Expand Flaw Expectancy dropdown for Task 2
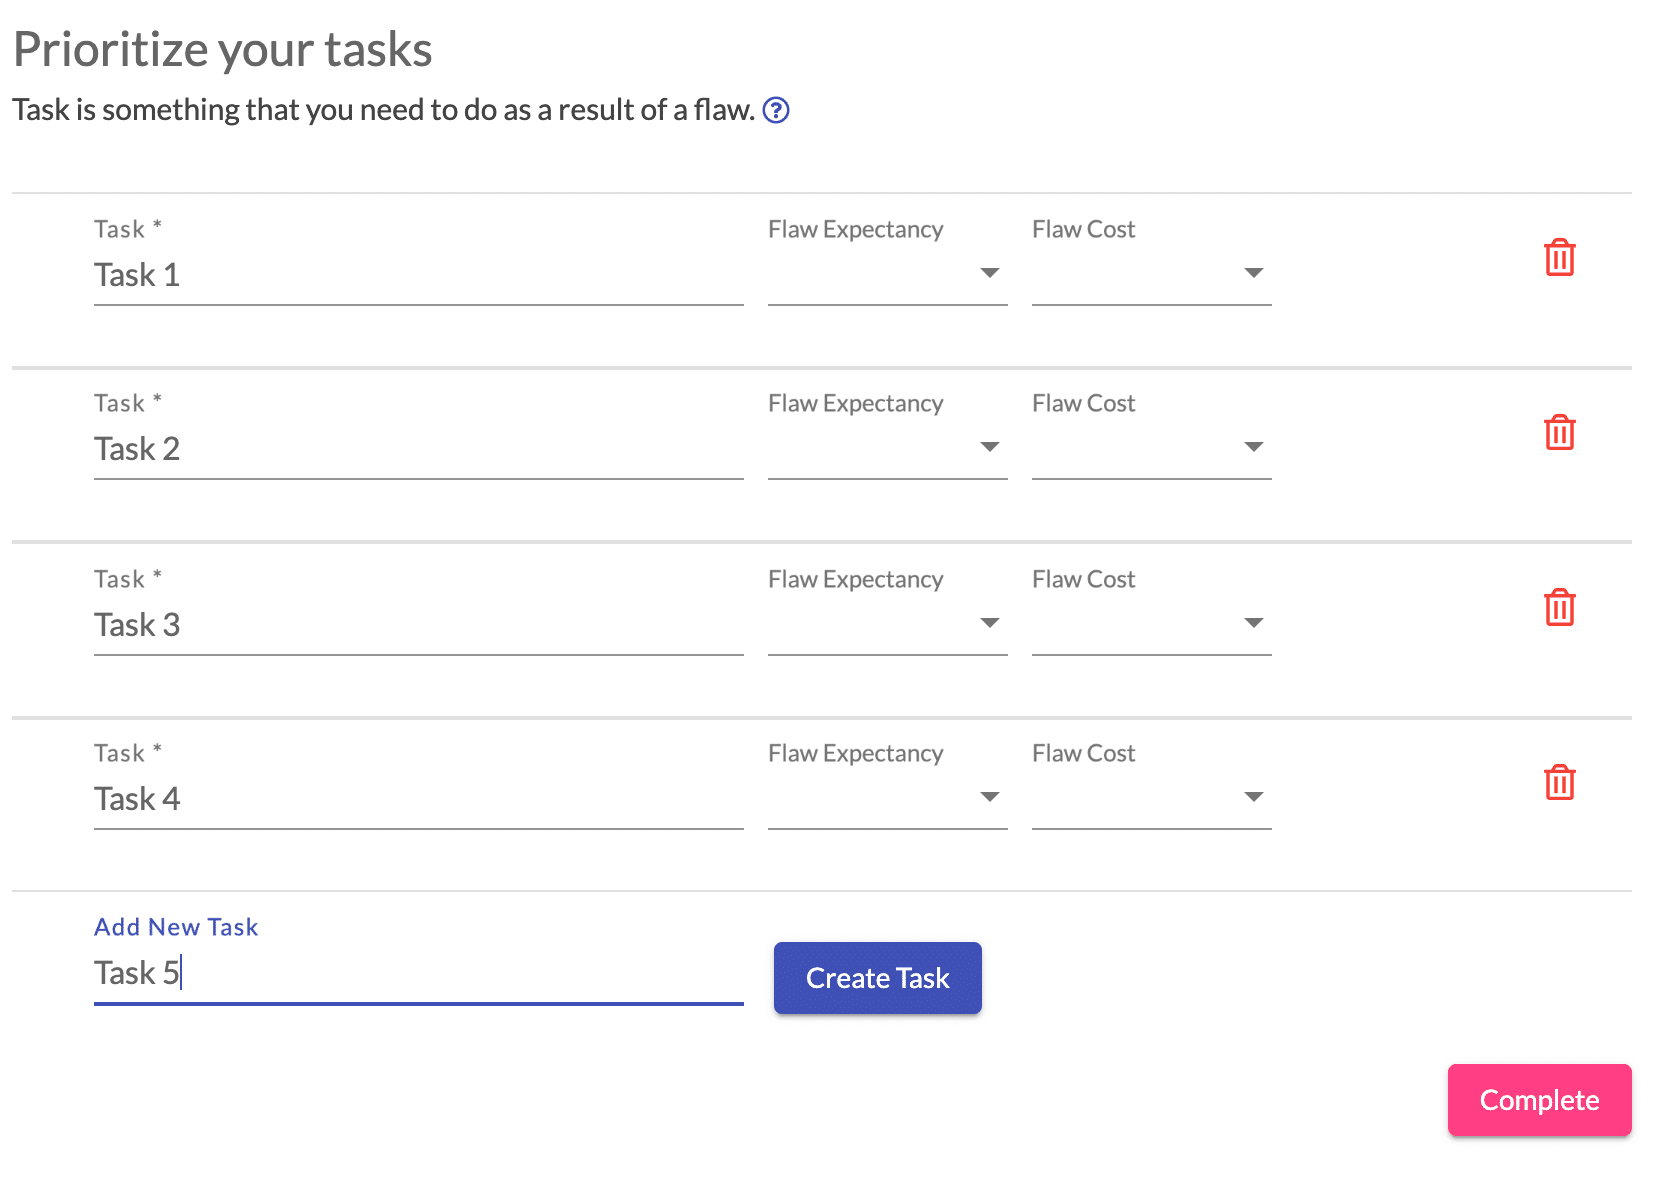Viewport: 1654px width, 1182px height. click(887, 448)
